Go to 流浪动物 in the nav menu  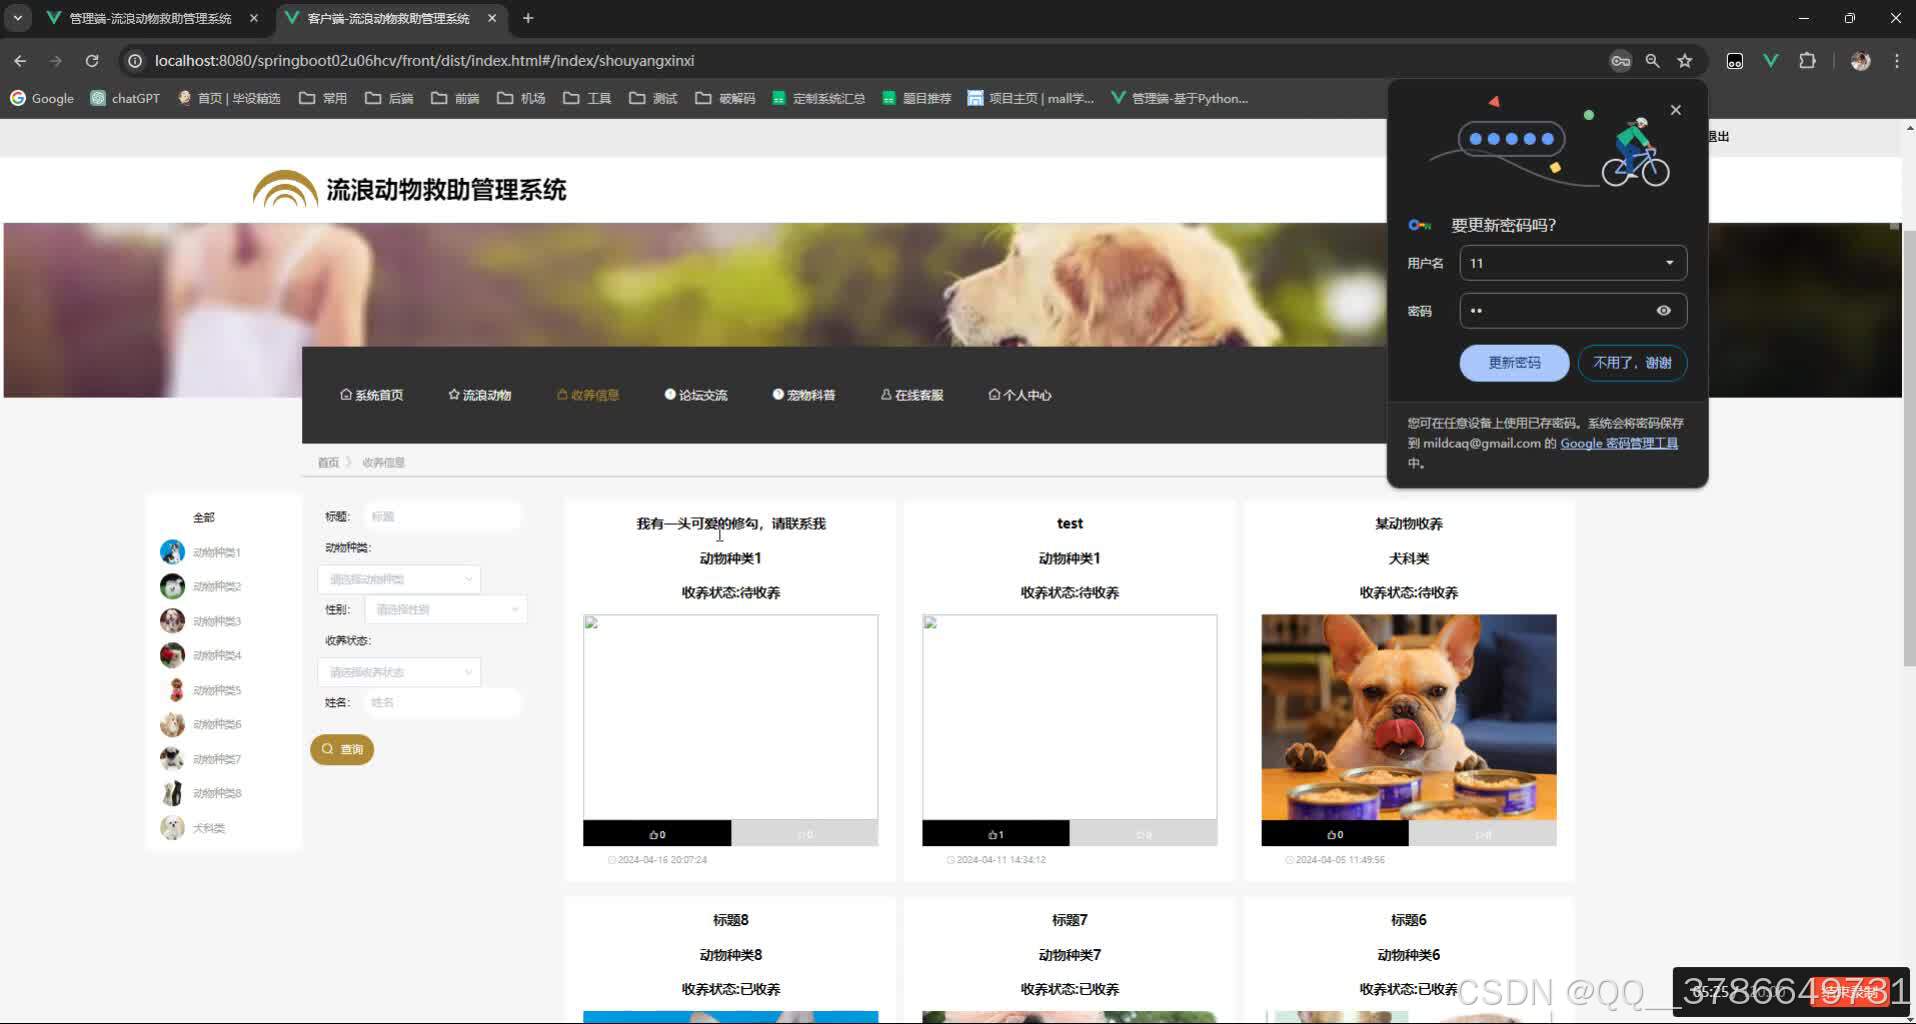pos(480,395)
